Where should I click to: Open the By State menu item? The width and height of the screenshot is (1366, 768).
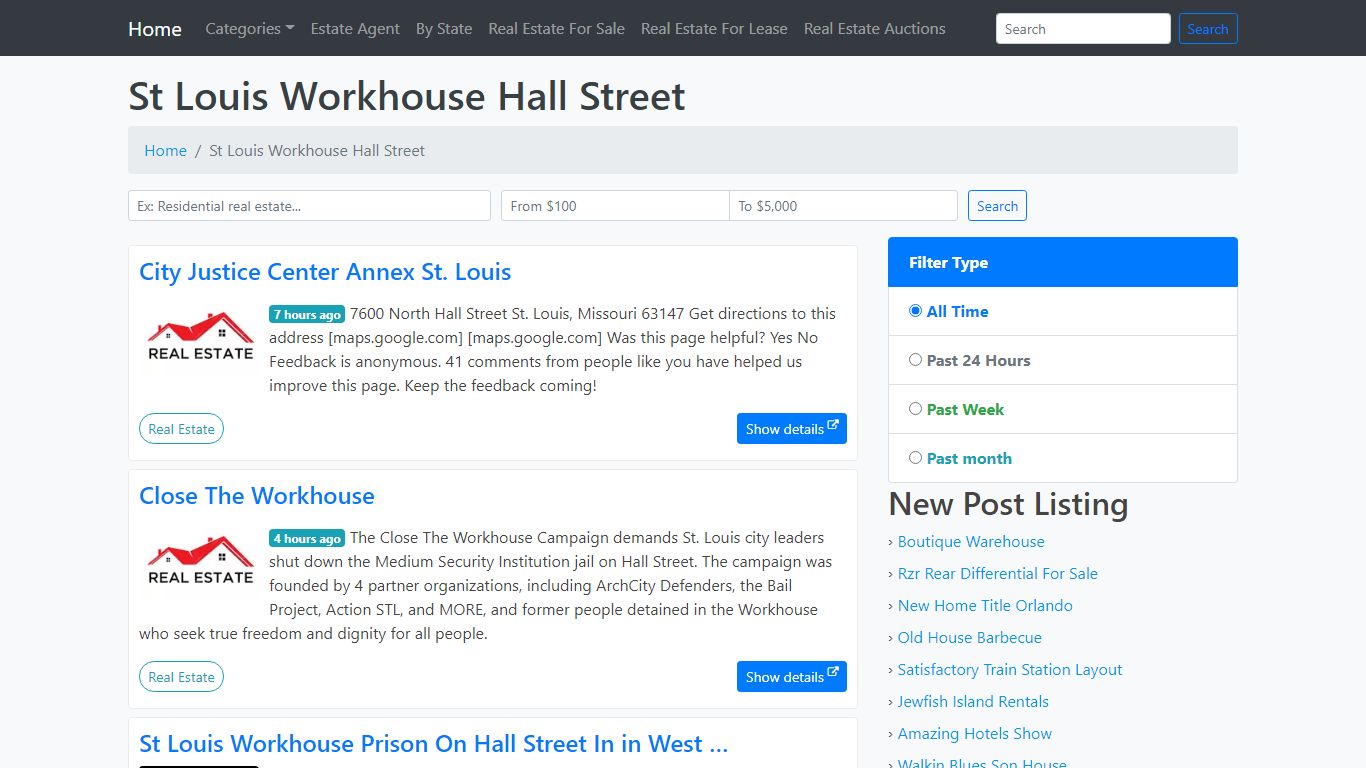pos(444,29)
